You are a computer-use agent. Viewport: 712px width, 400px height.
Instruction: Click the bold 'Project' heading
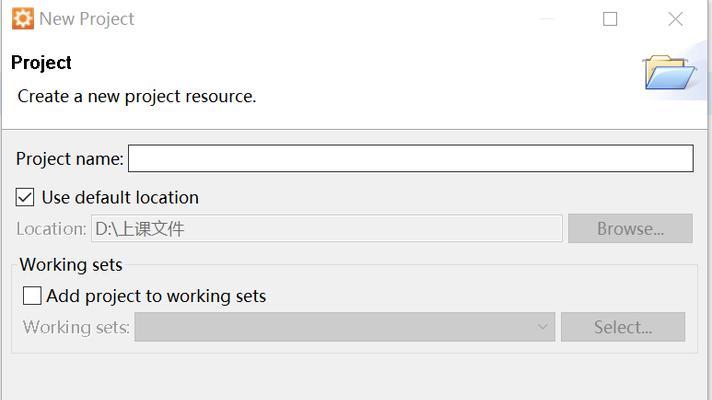point(41,63)
